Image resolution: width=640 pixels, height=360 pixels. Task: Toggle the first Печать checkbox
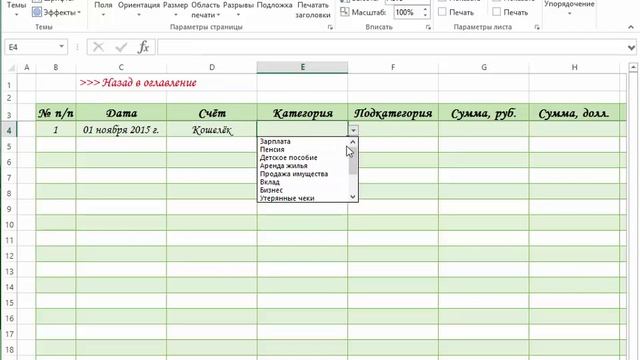(442, 12)
